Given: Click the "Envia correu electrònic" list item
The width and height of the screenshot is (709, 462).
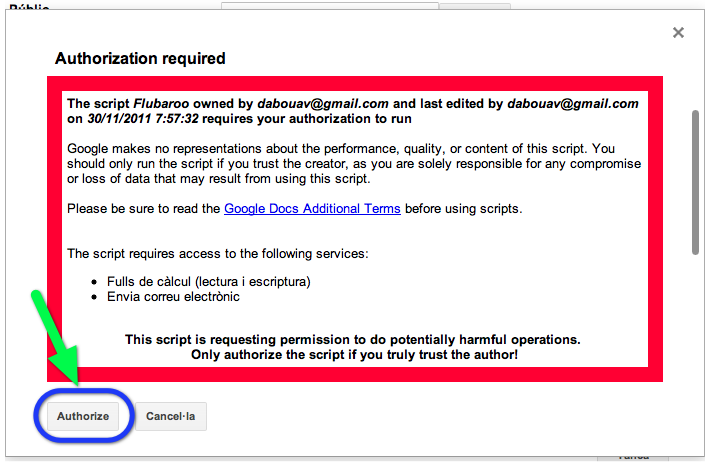Looking at the screenshot, I should click(173, 297).
